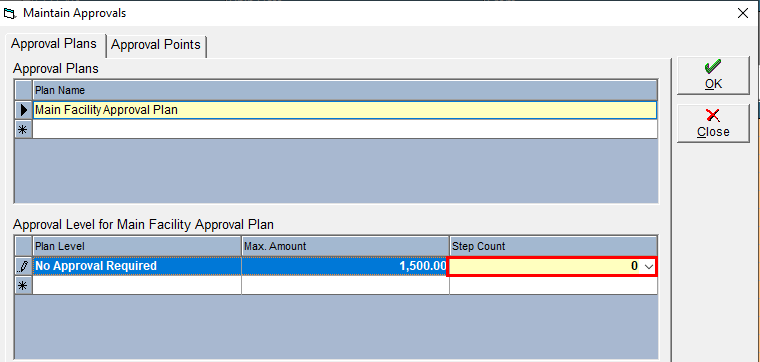Select the current-row arrow marker for Main Facility plan
The width and height of the screenshot is (760, 362).
pos(24,110)
